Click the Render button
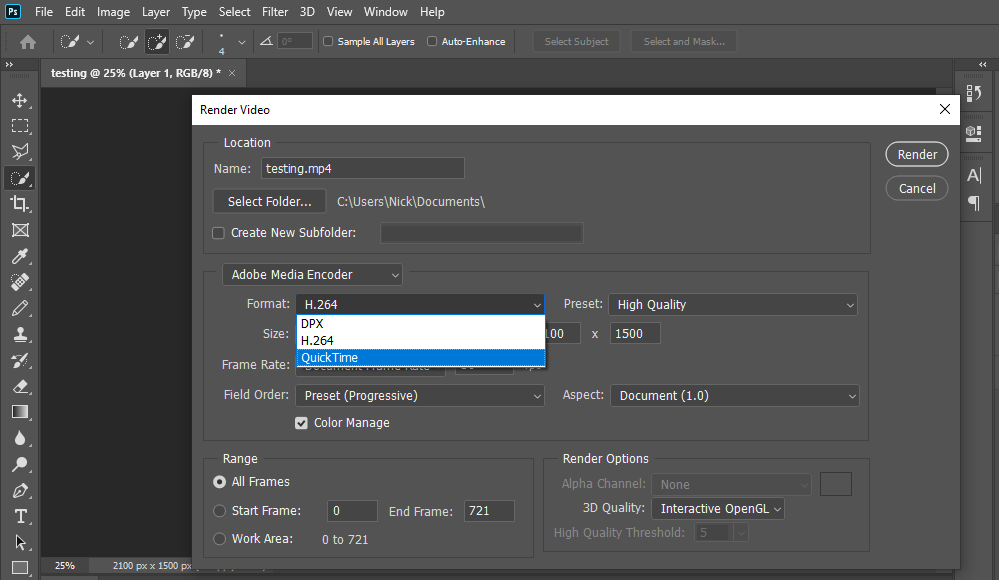The height and width of the screenshot is (580, 999). [x=917, y=154]
